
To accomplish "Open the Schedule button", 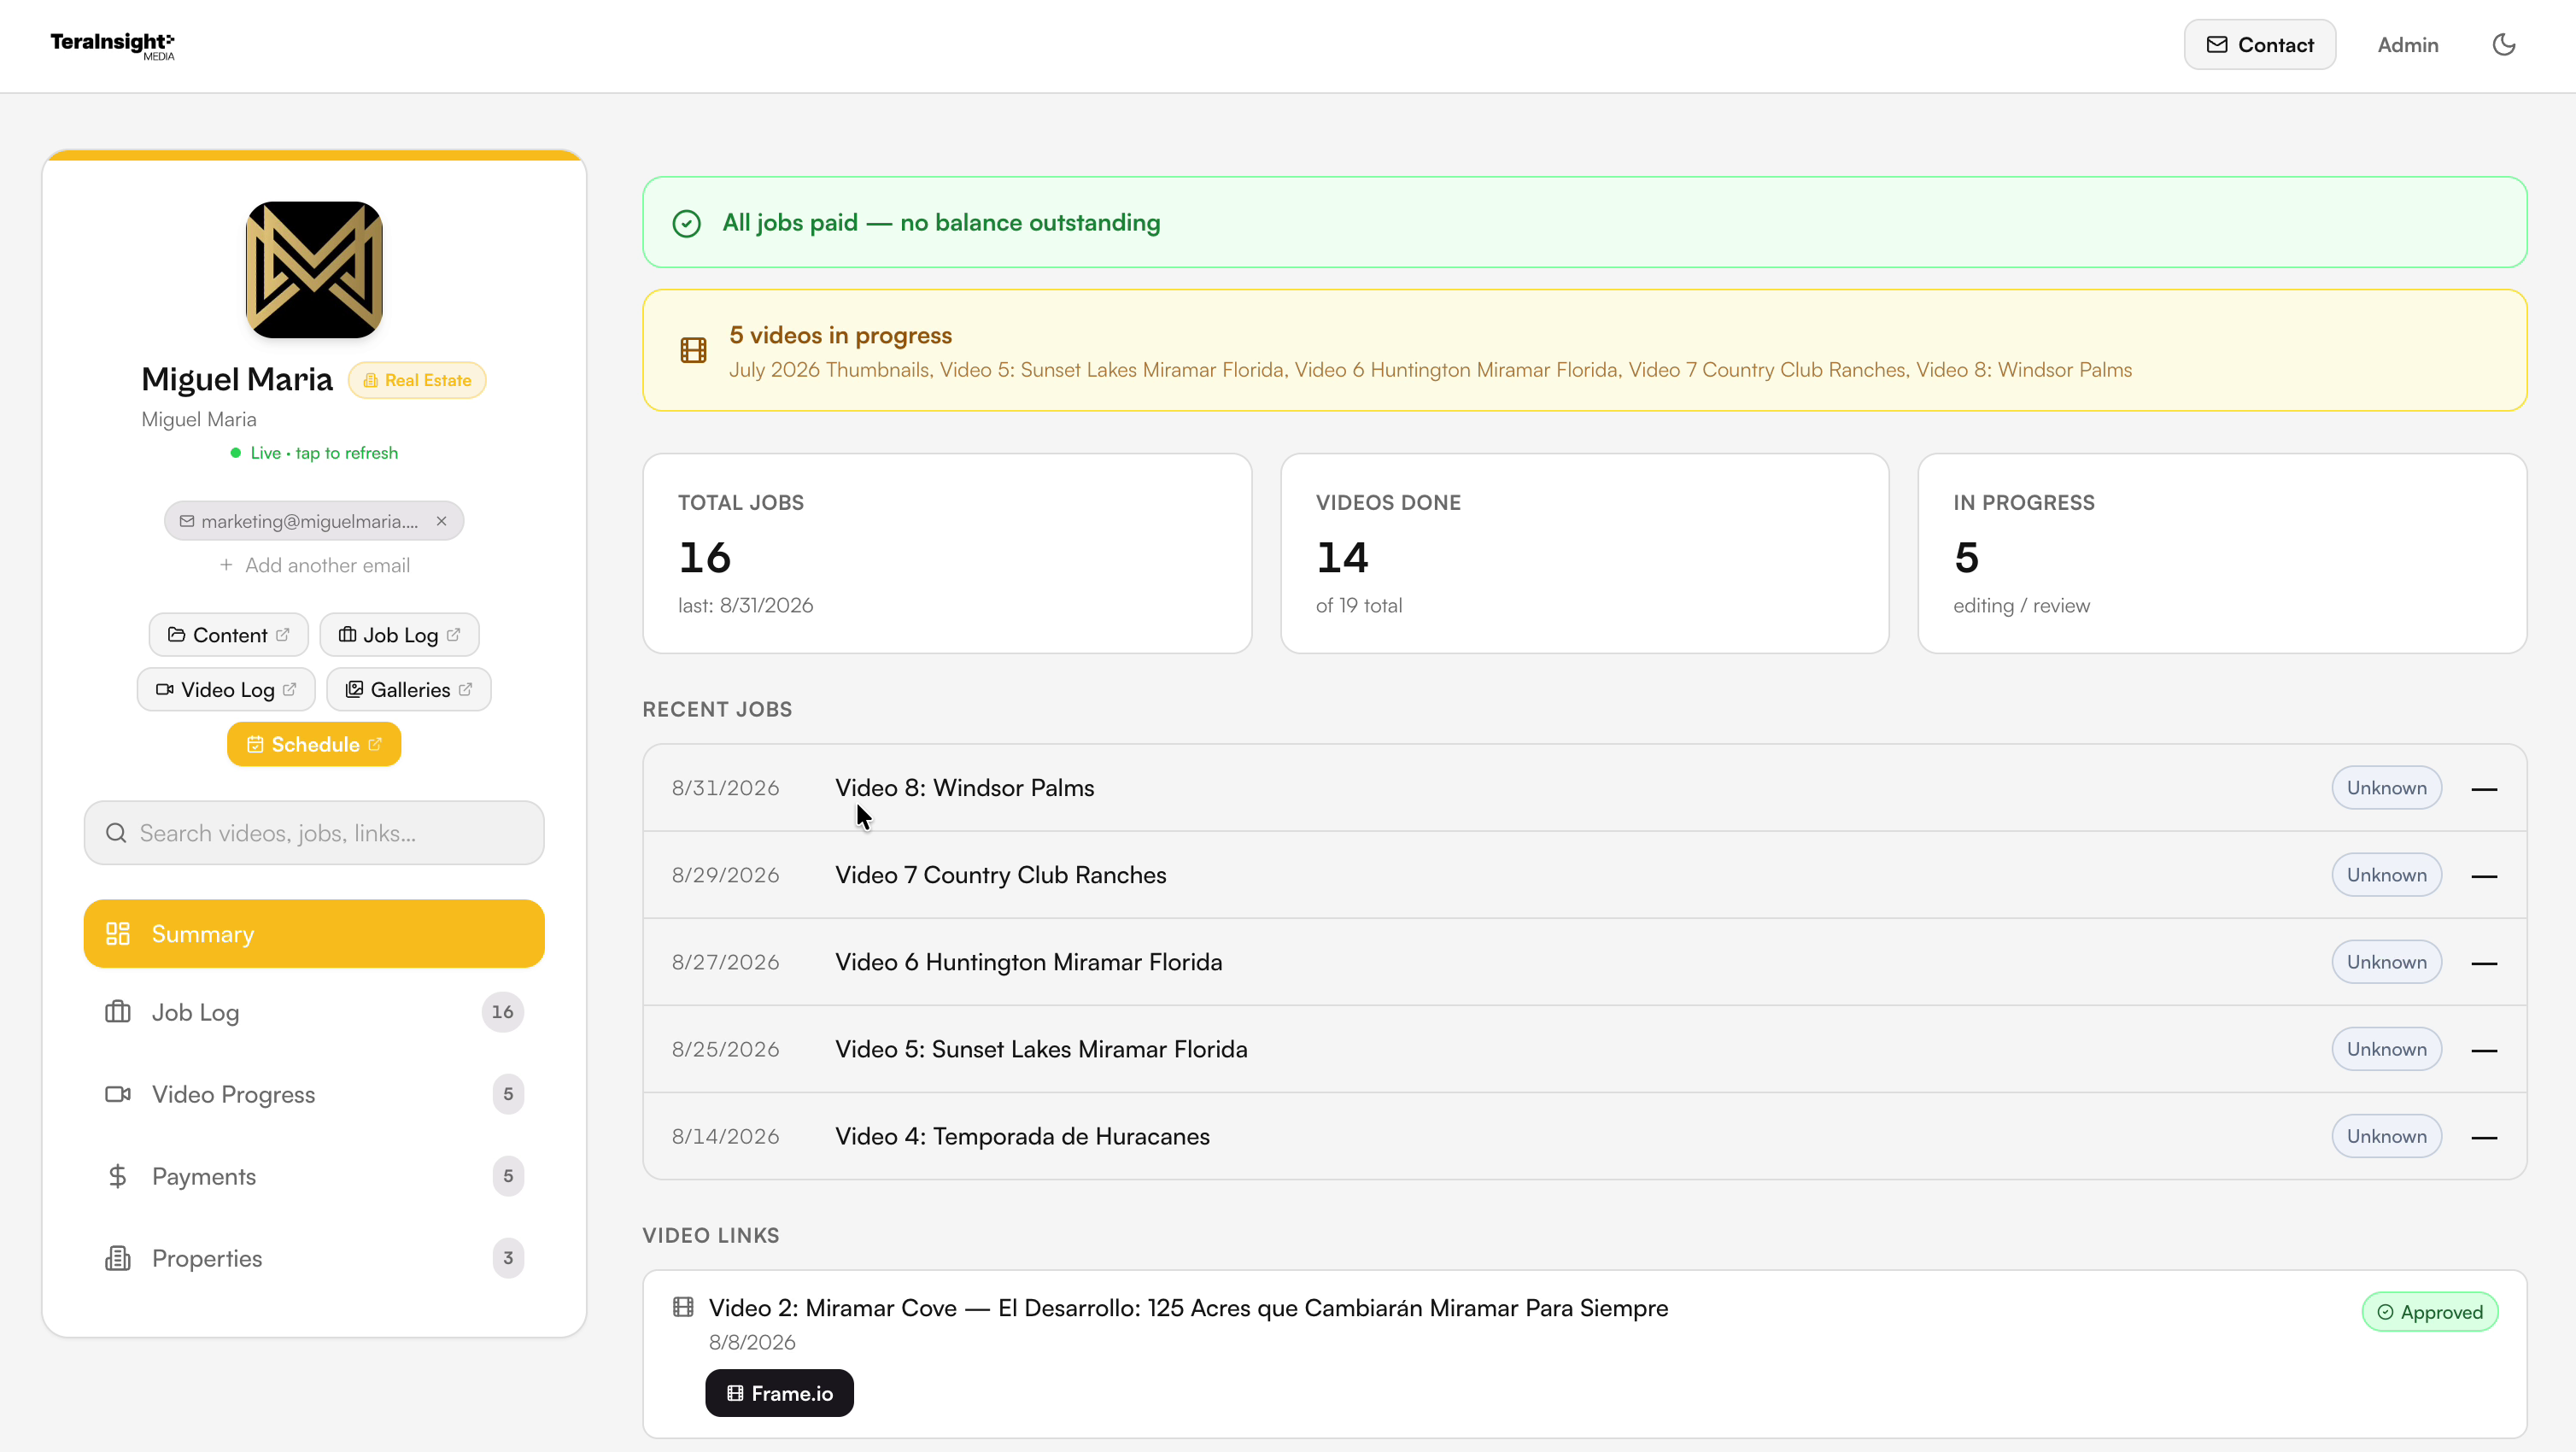I will coord(314,745).
